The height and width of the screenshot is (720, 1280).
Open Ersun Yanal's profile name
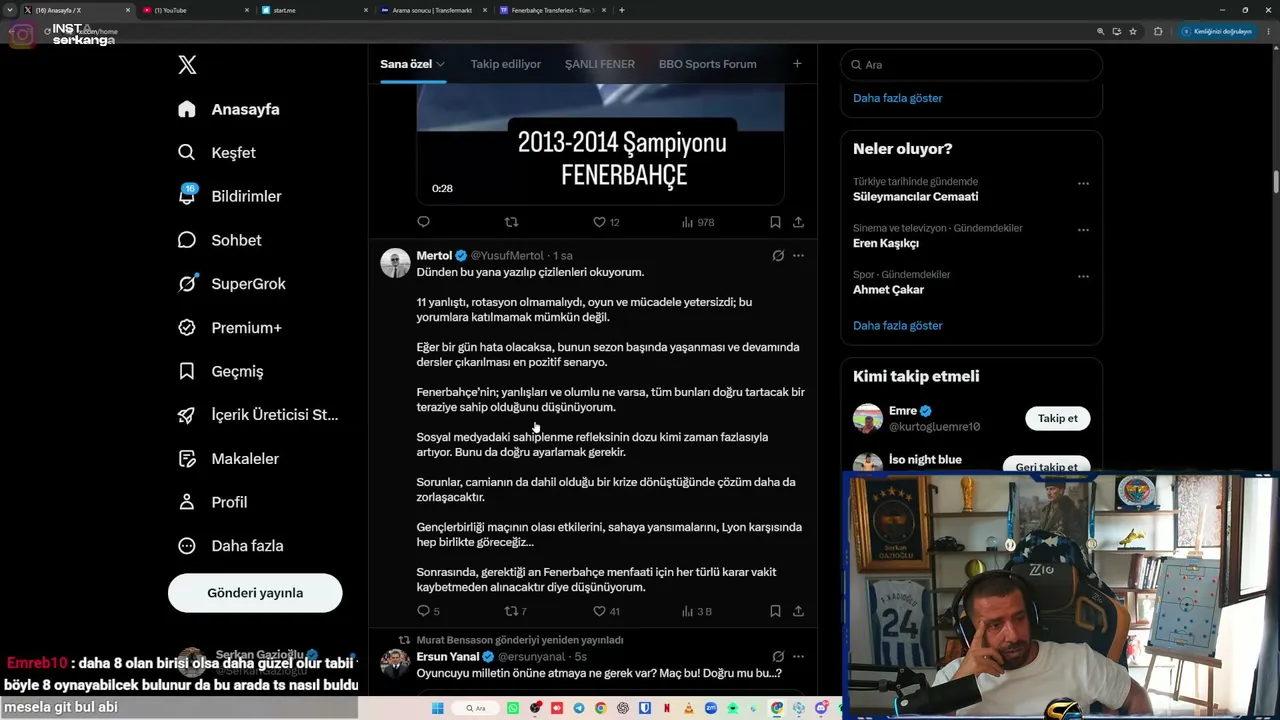tap(448, 657)
